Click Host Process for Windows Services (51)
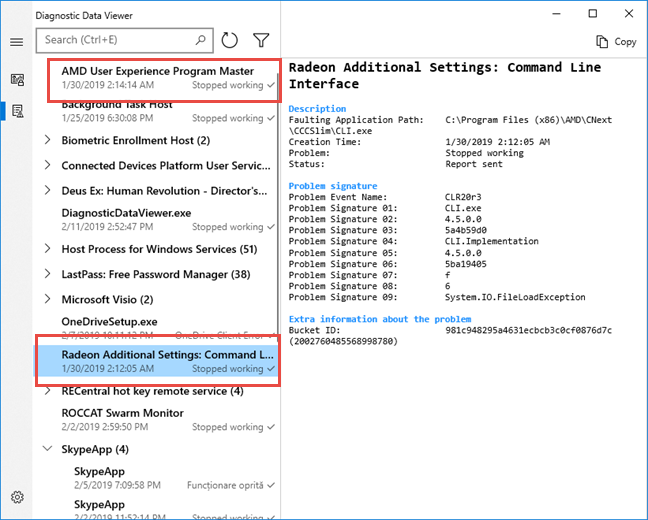The width and height of the screenshot is (648, 520). 159,249
